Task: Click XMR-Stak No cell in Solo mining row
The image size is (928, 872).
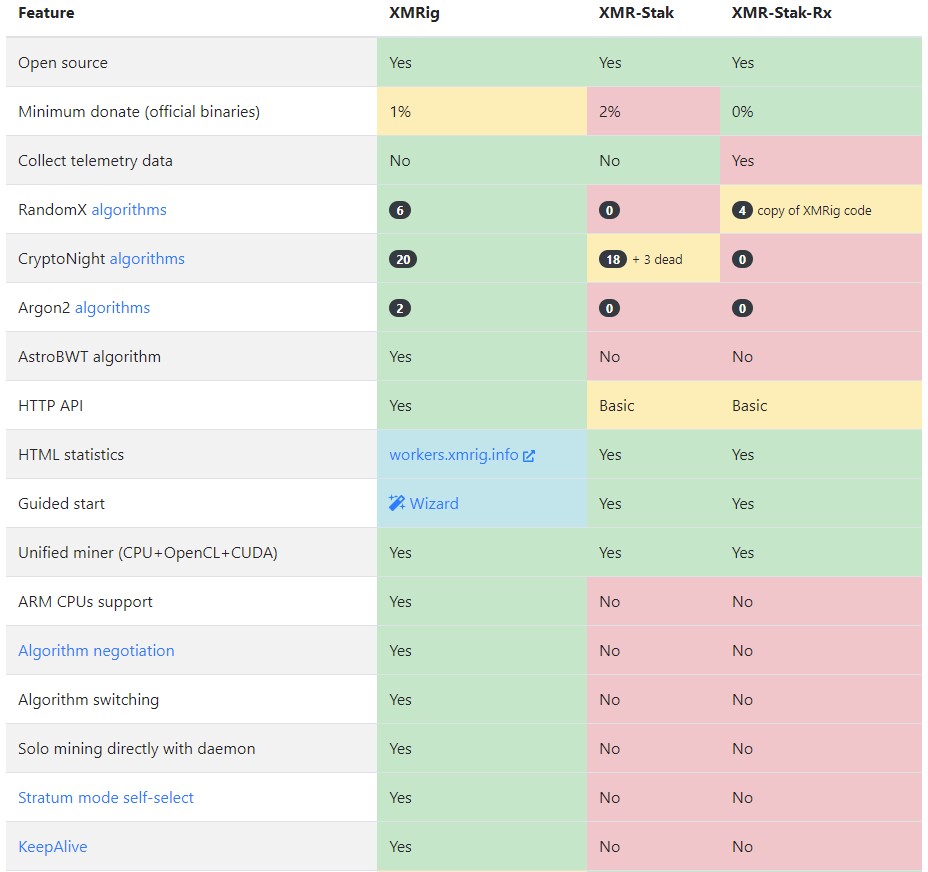Action: pos(653,748)
